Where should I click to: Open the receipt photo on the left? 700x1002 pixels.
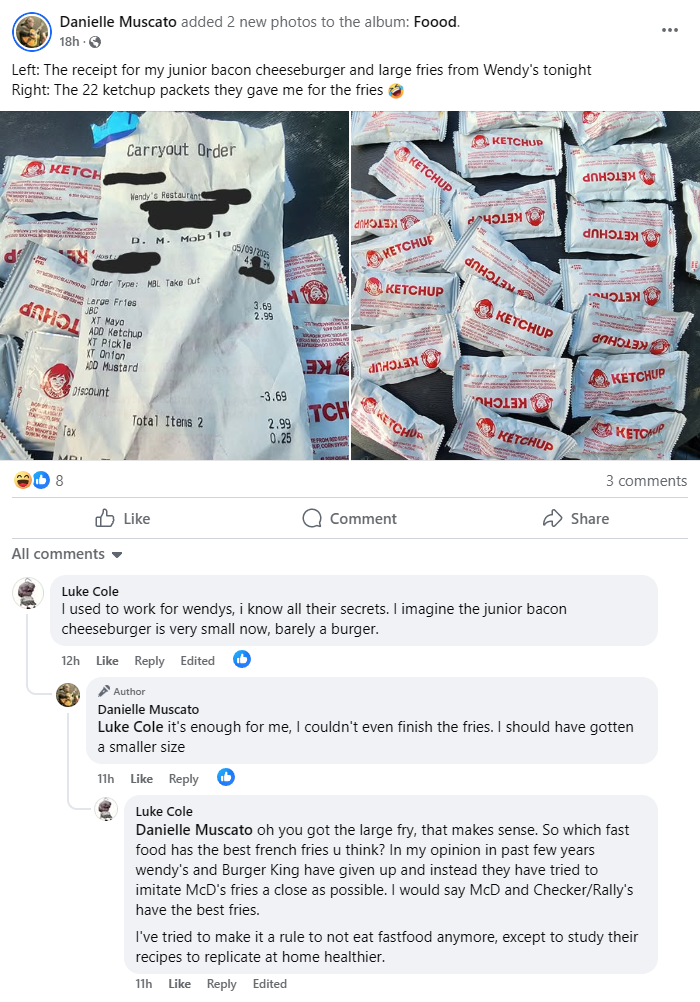click(175, 286)
